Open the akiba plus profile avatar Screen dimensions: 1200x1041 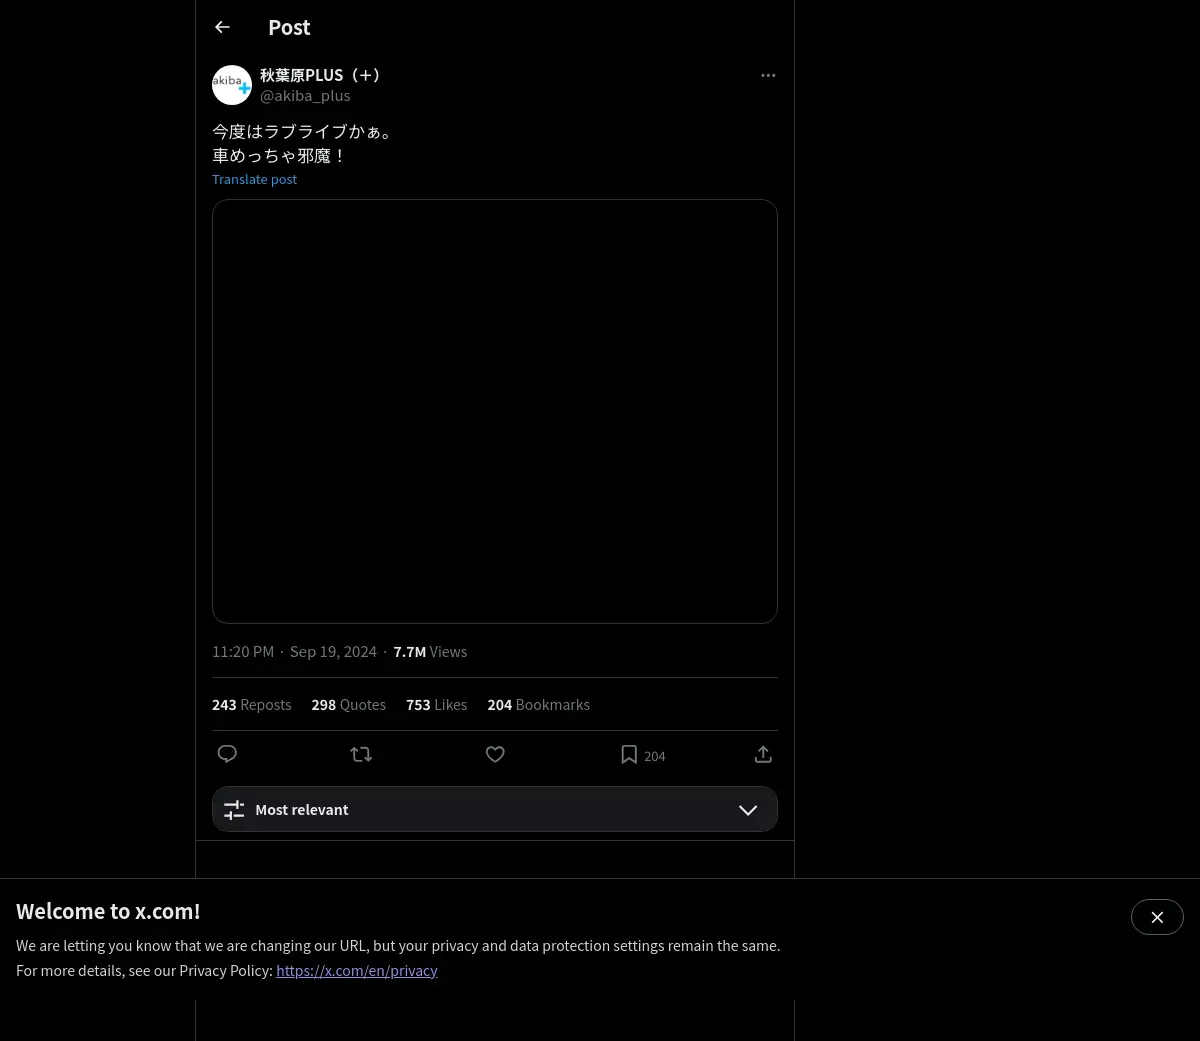(232, 85)
